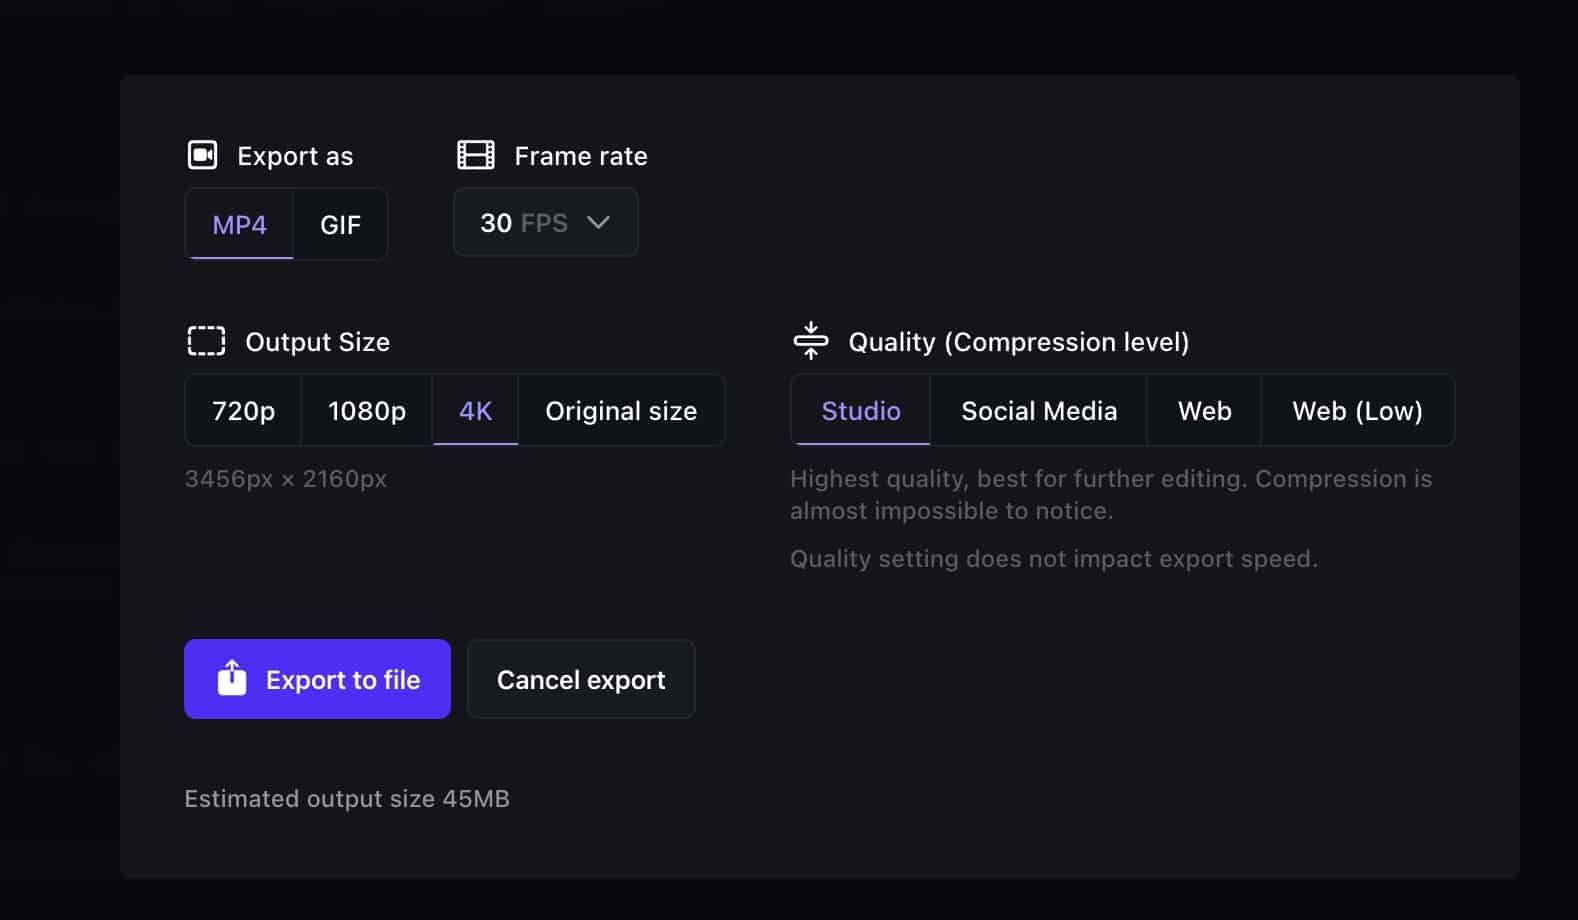Click the Output Size dashed-frame icon
Screen dimensions: 1578x920
tap(204, 341)
